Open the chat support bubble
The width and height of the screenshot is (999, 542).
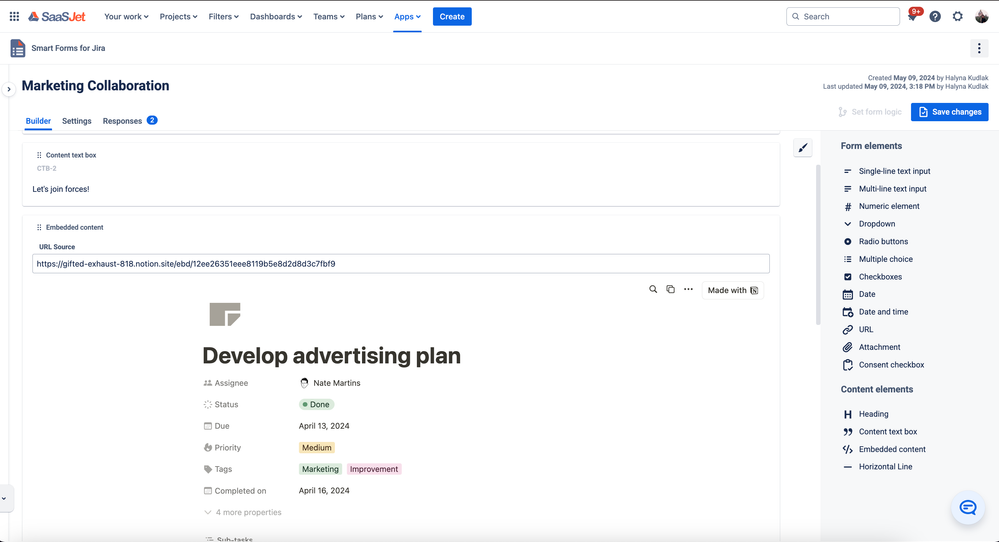(968, 508)
